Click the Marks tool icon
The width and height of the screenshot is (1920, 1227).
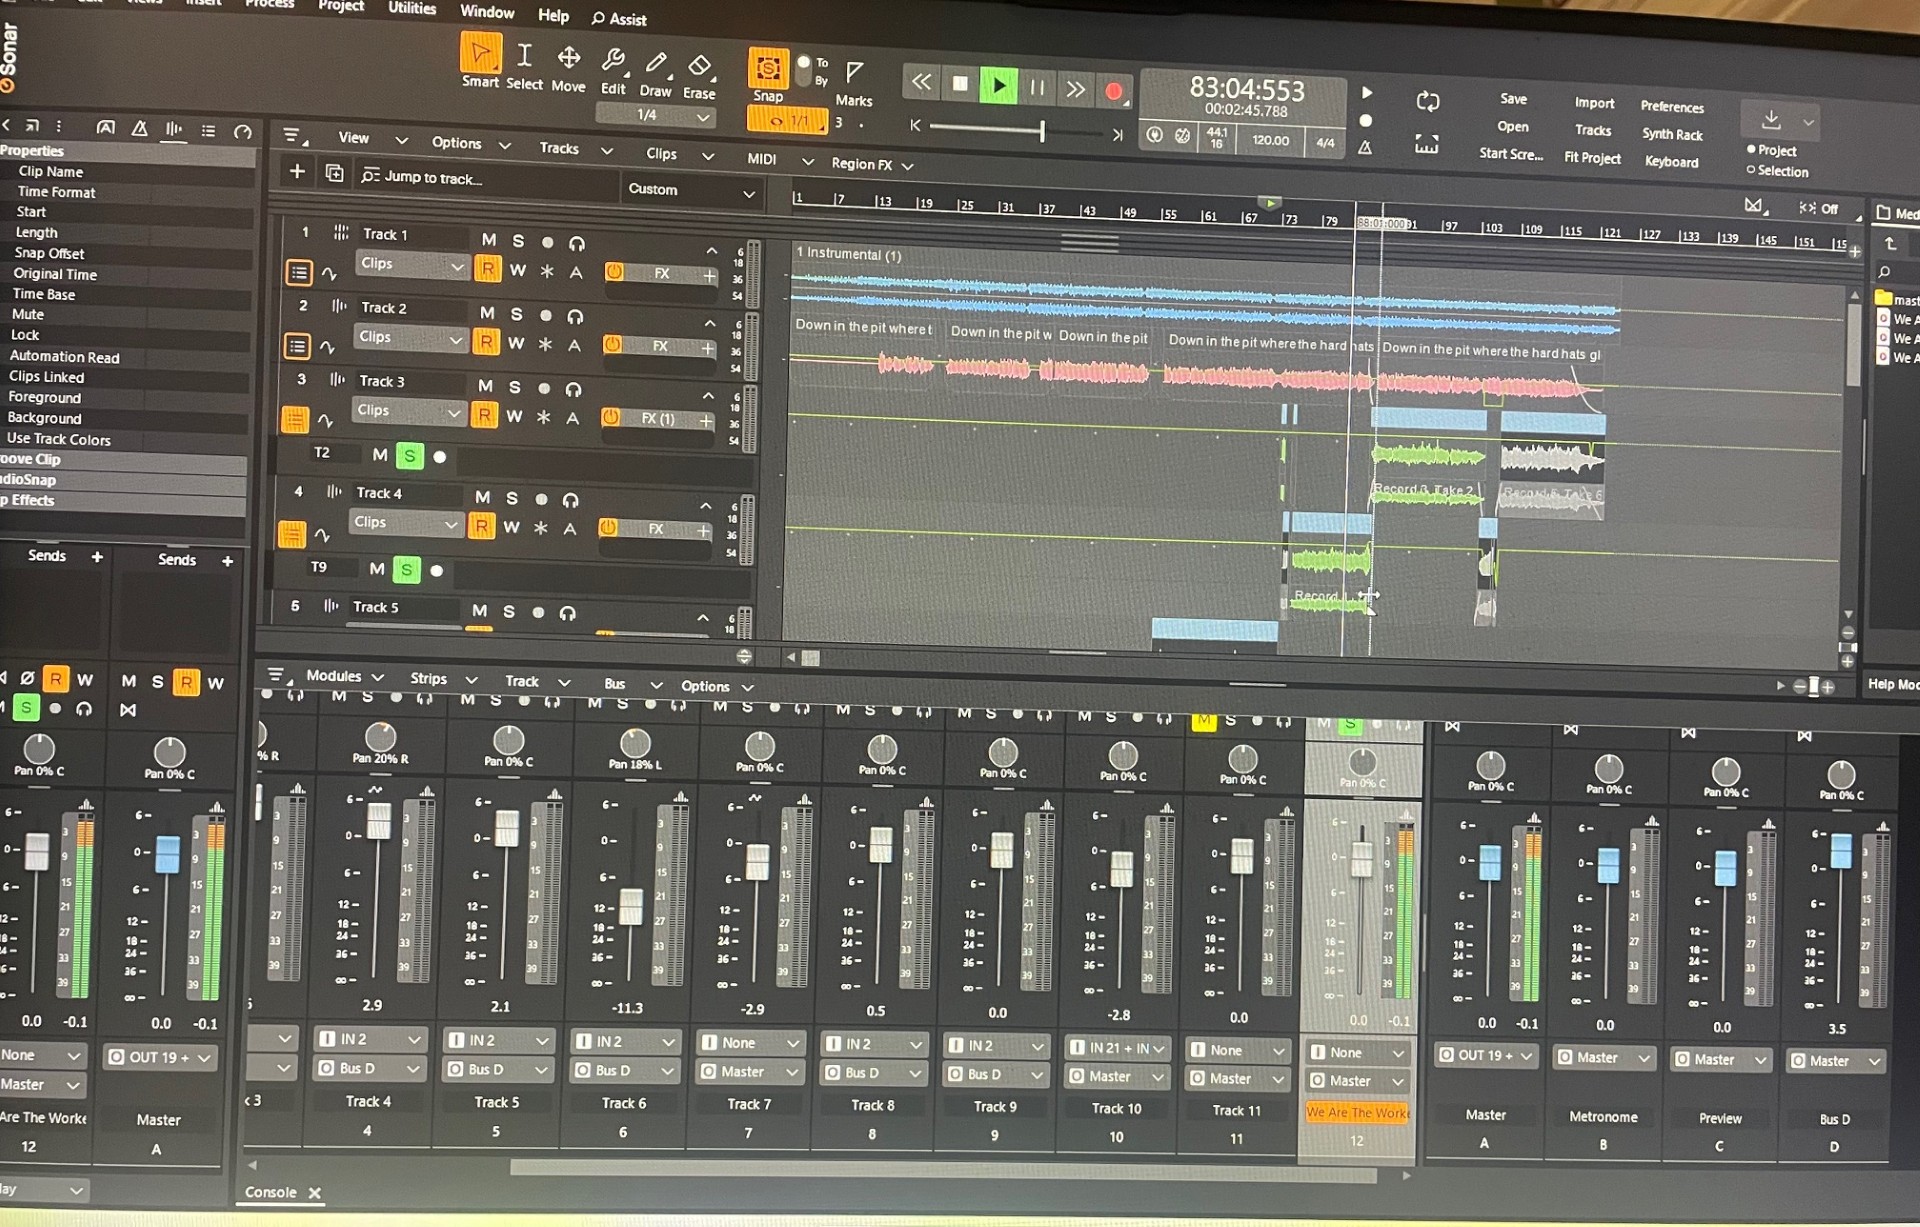854,72
